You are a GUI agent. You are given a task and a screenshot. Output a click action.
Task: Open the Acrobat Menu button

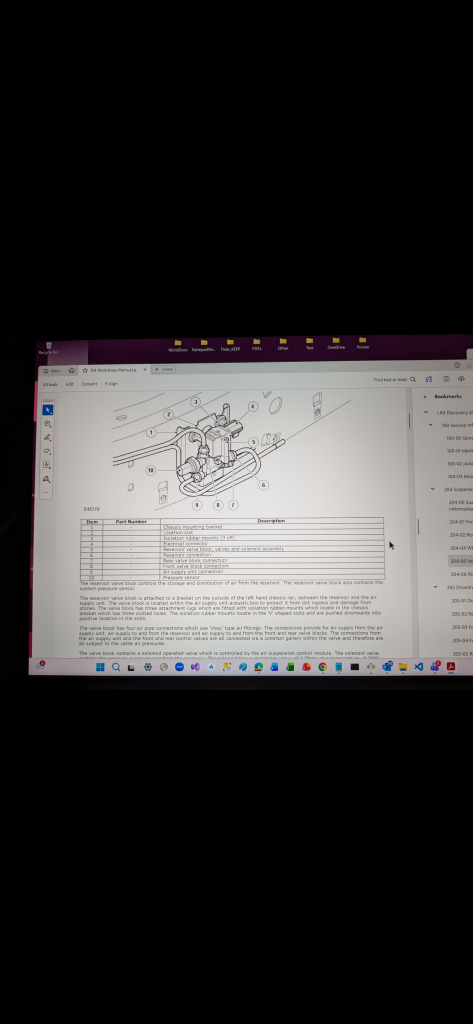pyautogui.click(x=52, y=370)
